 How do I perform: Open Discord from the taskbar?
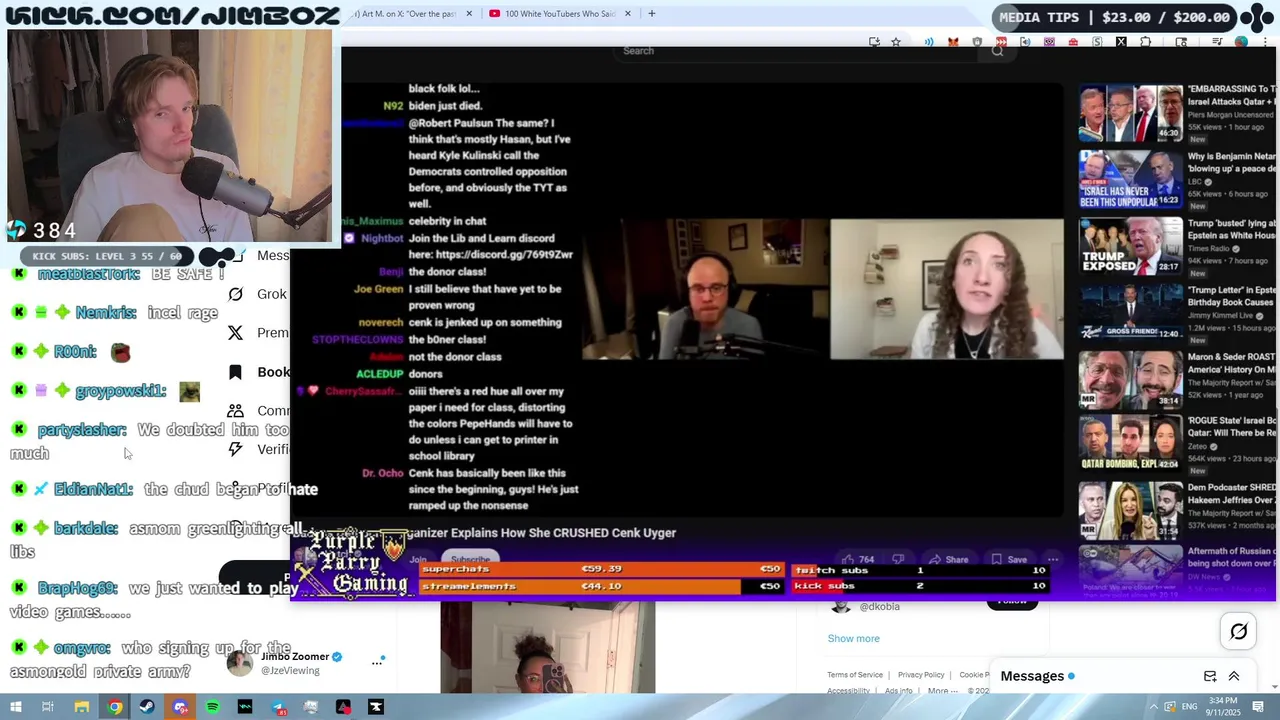click(180, 707)
